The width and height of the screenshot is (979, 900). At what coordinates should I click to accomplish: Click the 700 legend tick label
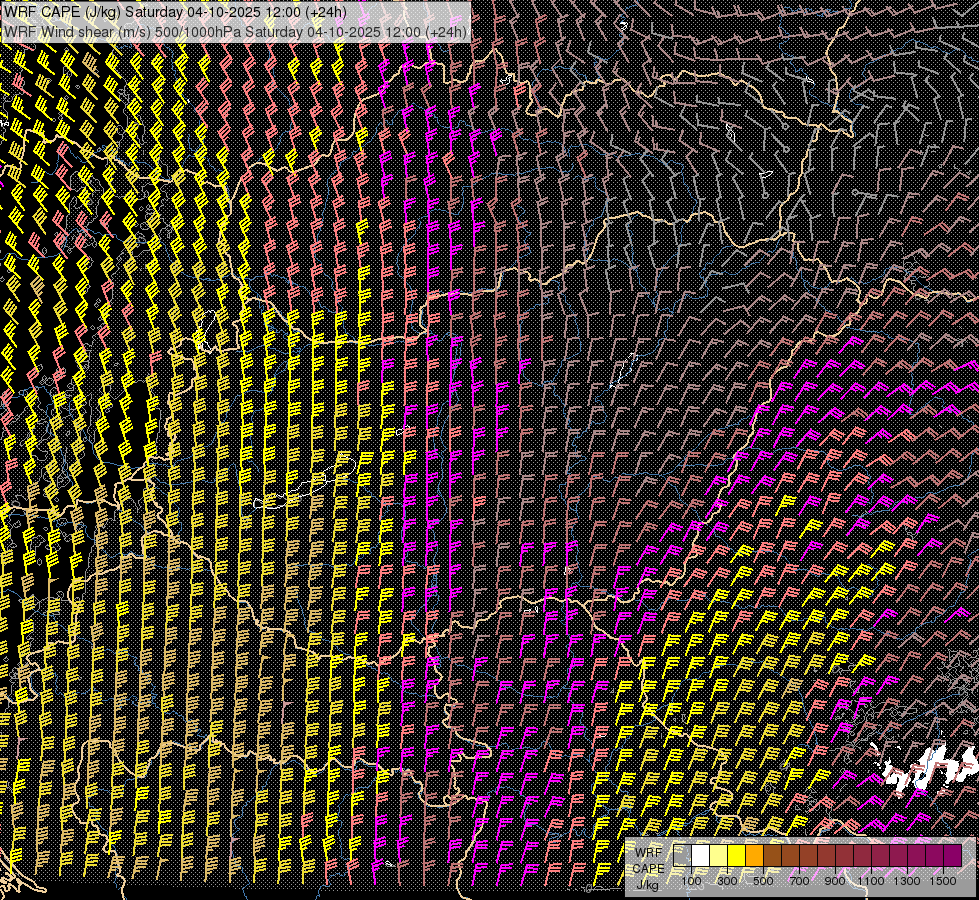(800, 881)
